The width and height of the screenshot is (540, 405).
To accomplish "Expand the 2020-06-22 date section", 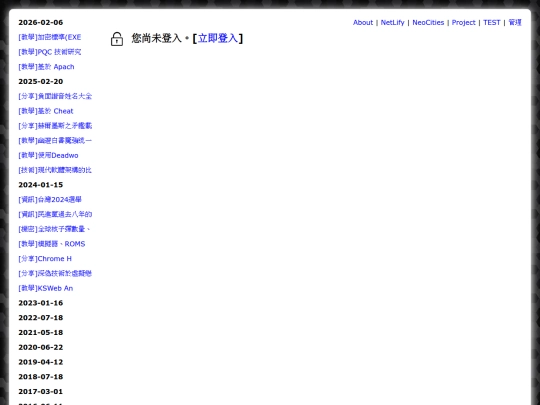I will point(41,347).
